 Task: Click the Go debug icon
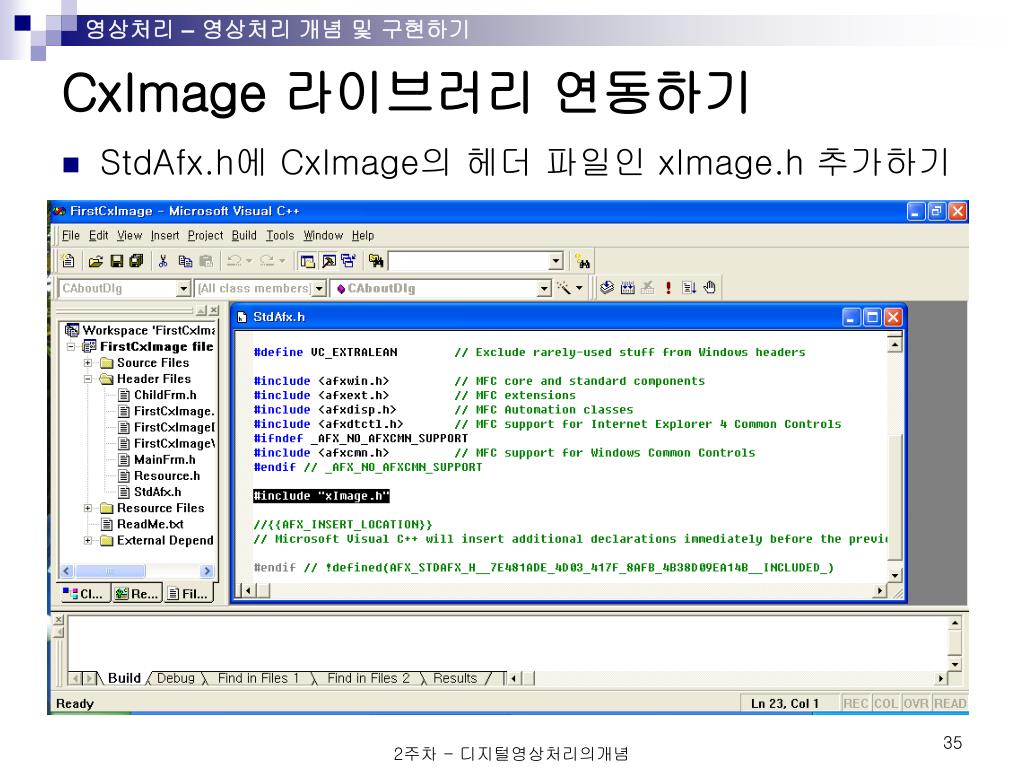[x=688, y=287]
